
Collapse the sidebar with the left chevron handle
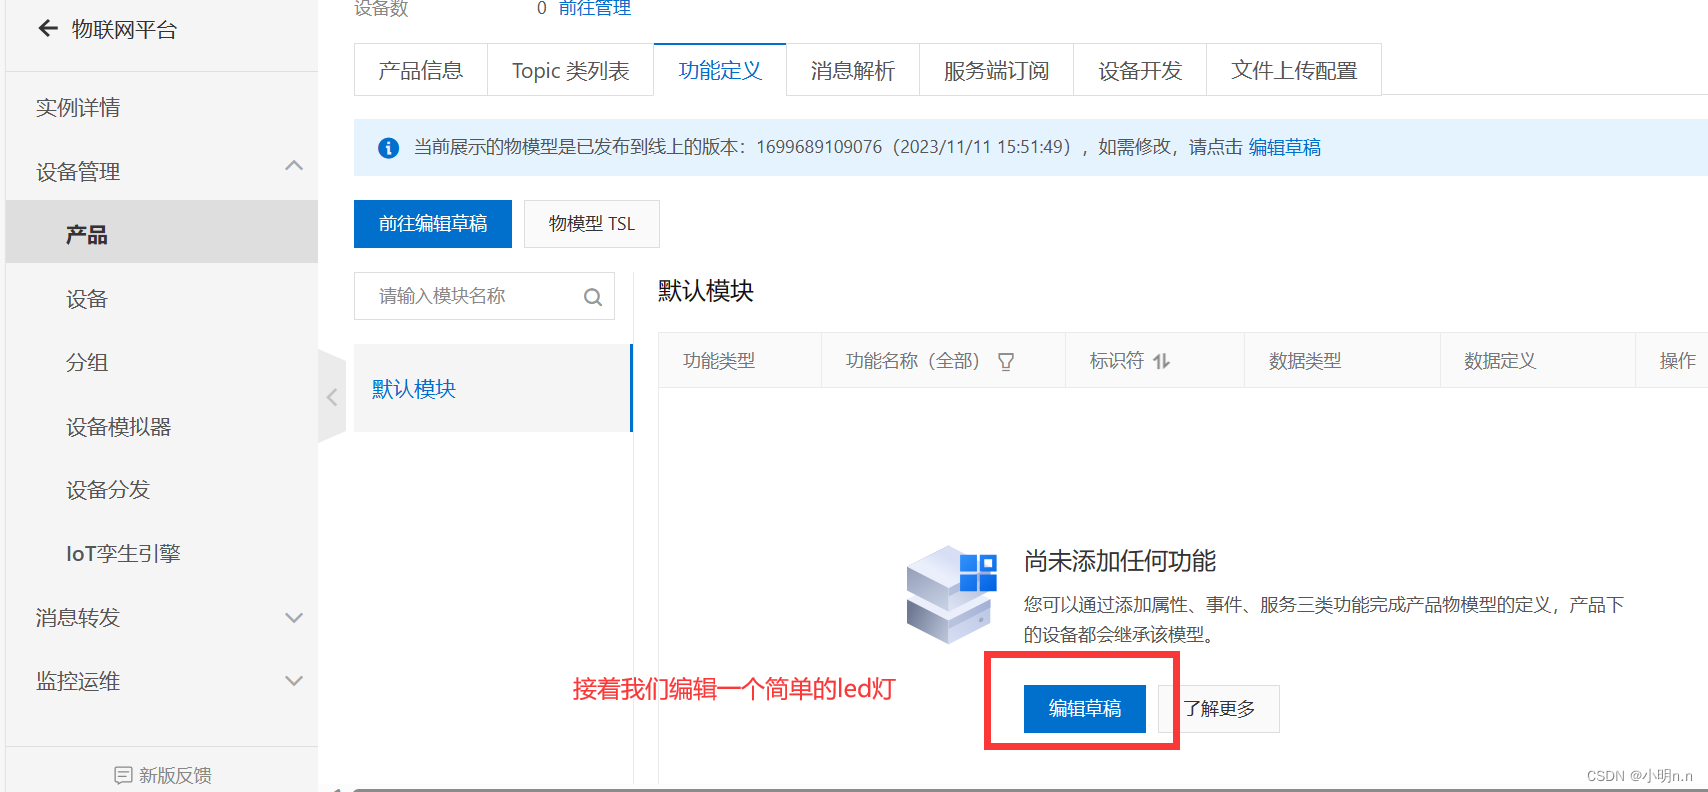(332, 397)
